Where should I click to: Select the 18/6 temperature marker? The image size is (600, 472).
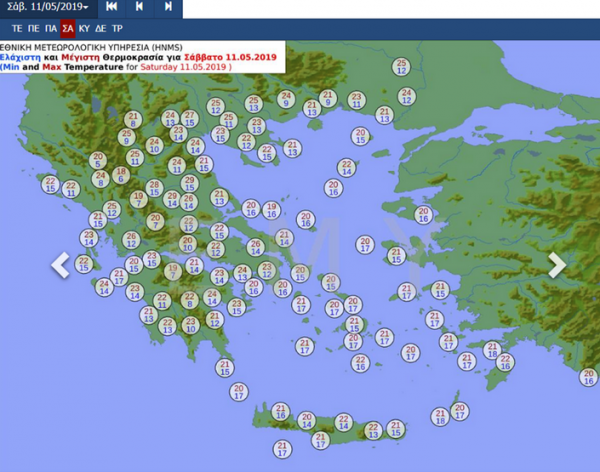[x=121, y=174]
